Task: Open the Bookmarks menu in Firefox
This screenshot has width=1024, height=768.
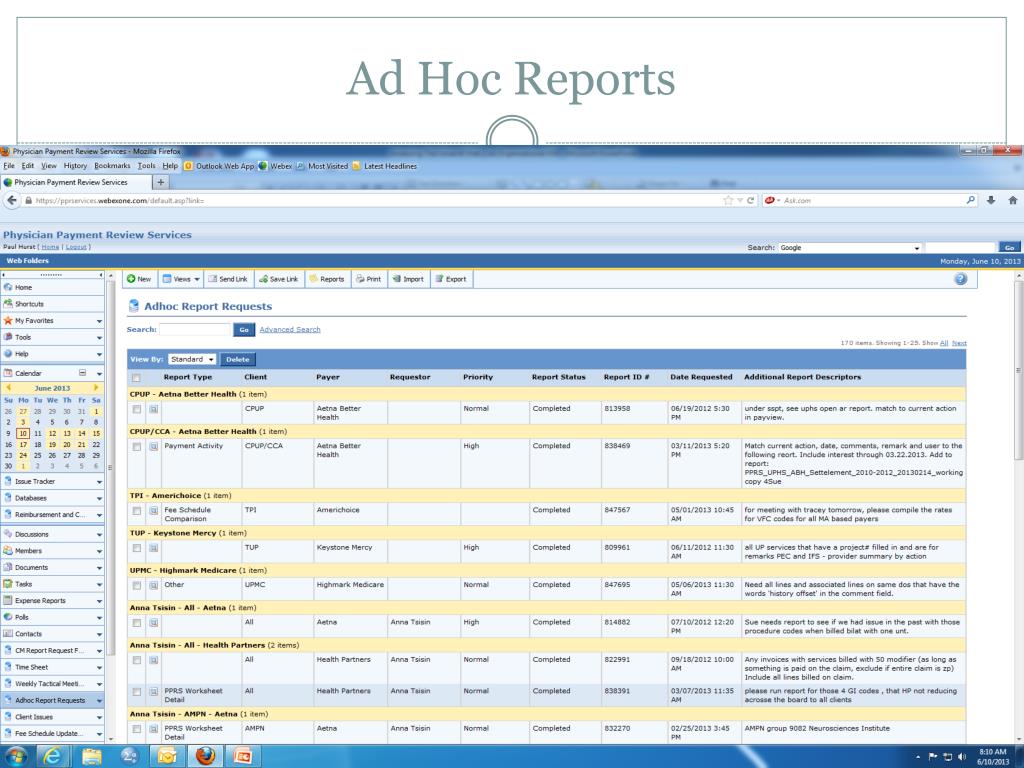Action: pos(112,166)
